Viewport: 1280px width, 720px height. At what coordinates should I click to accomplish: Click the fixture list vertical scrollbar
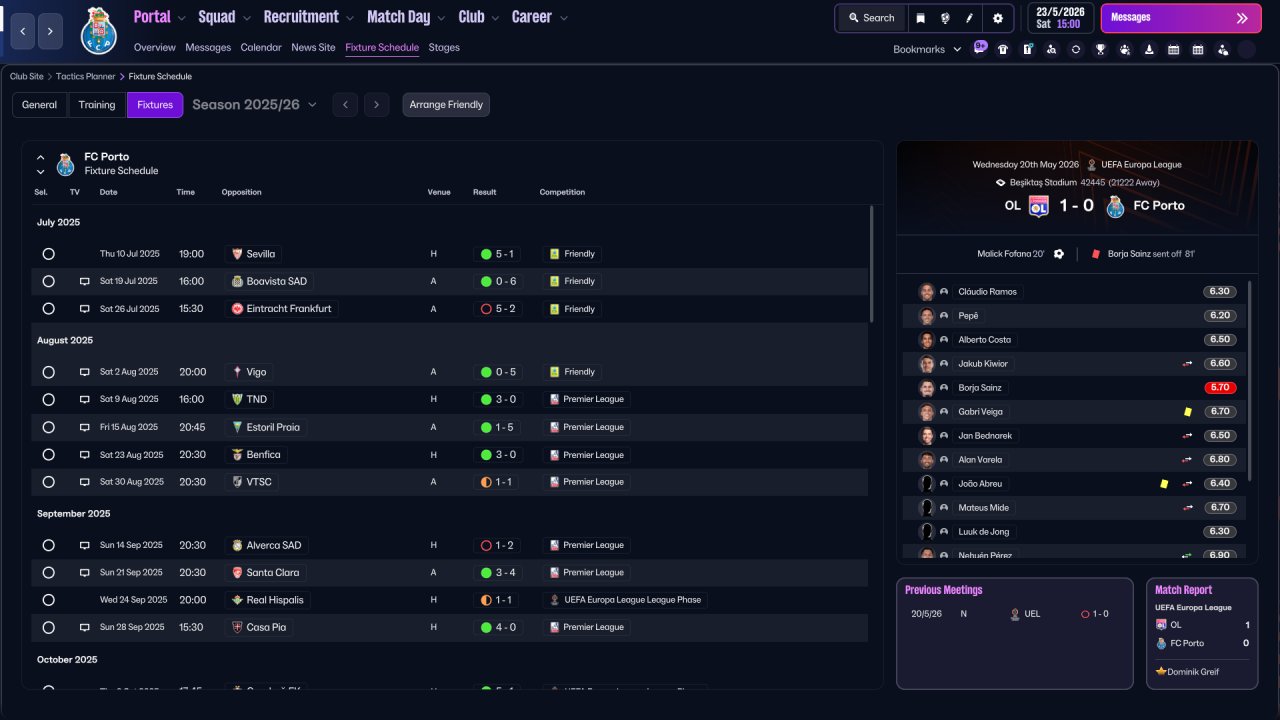pyautogui.click(x=872, y=264)
